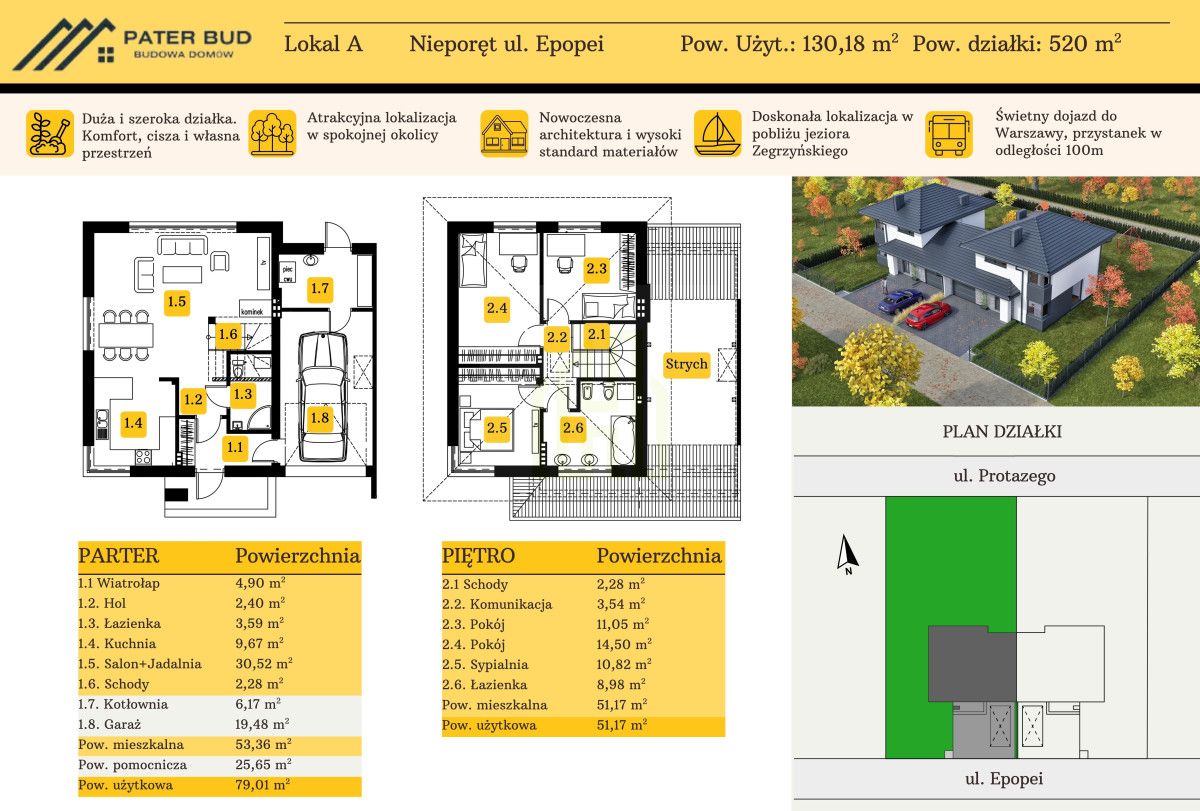1200x811 pixels.
Task: Select room label 1.5 on ground floor plan
Action: 177,301
